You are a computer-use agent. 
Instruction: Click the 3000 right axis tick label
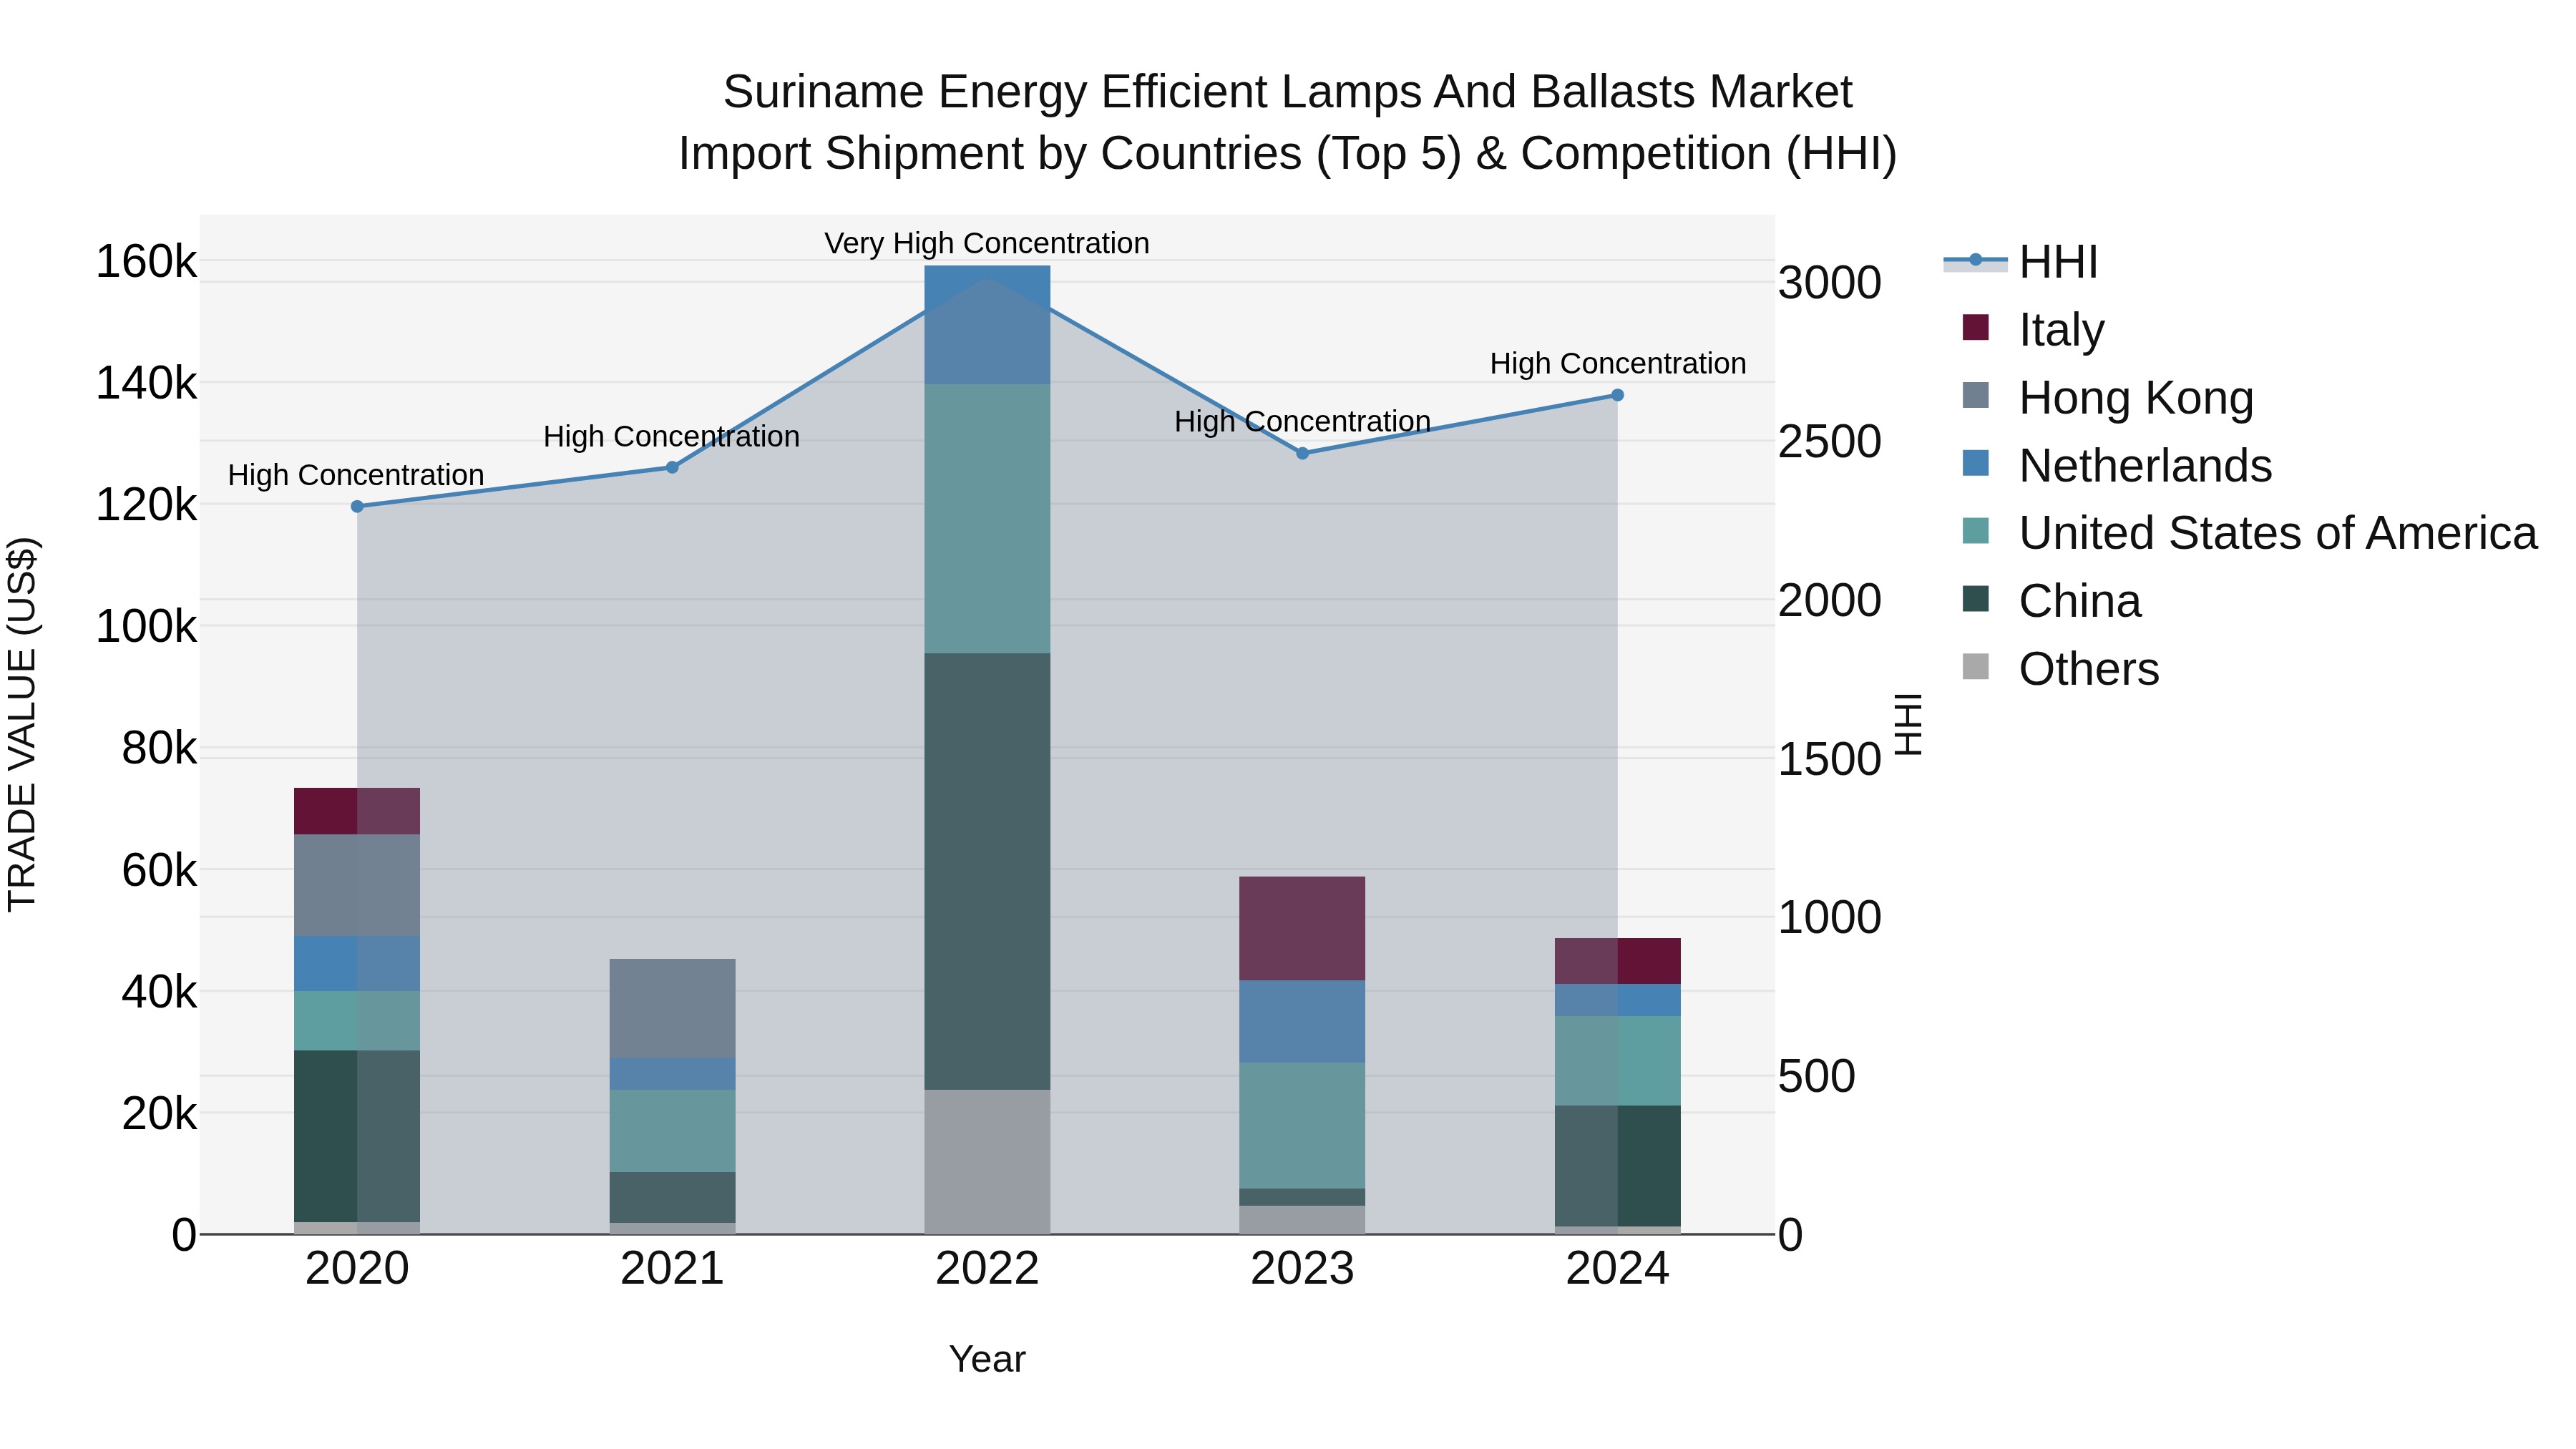click(1829, 283)
